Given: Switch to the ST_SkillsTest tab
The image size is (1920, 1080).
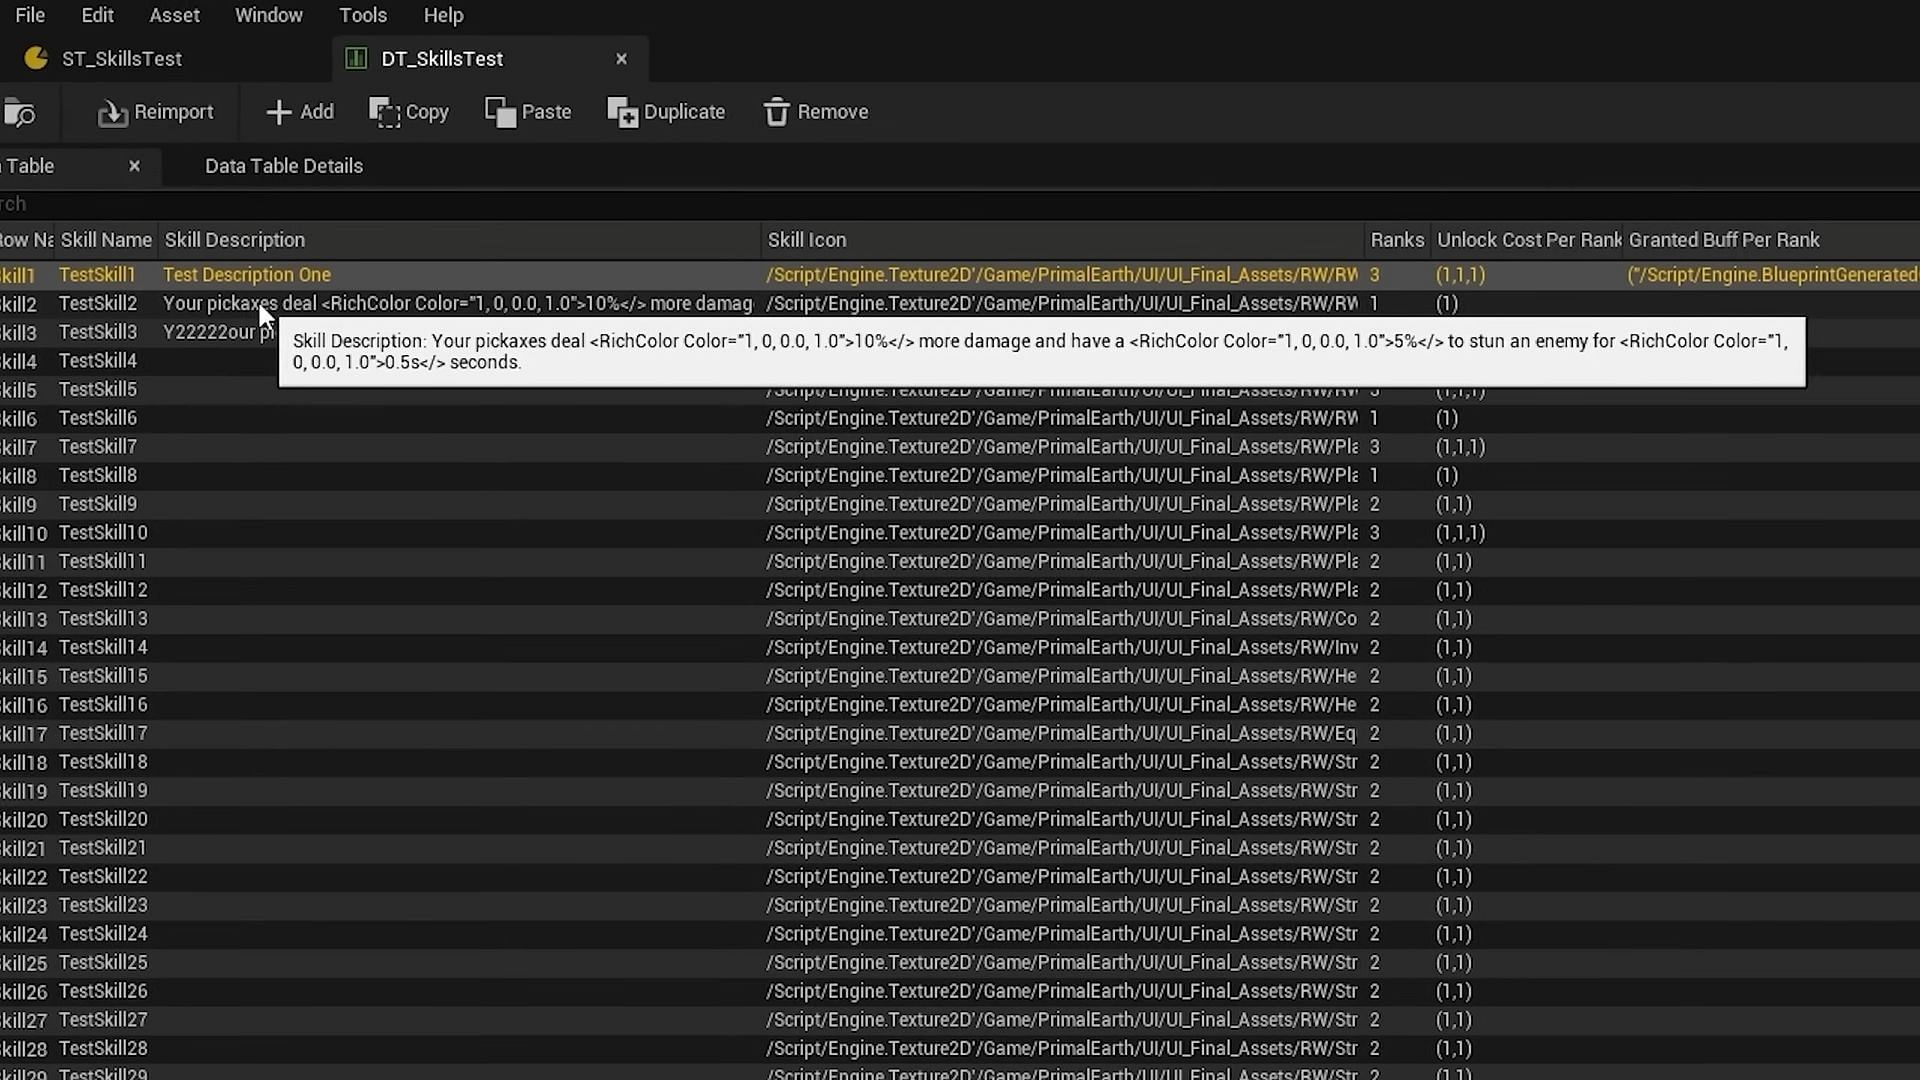Looking at the screenshot, I should point(122,59).
